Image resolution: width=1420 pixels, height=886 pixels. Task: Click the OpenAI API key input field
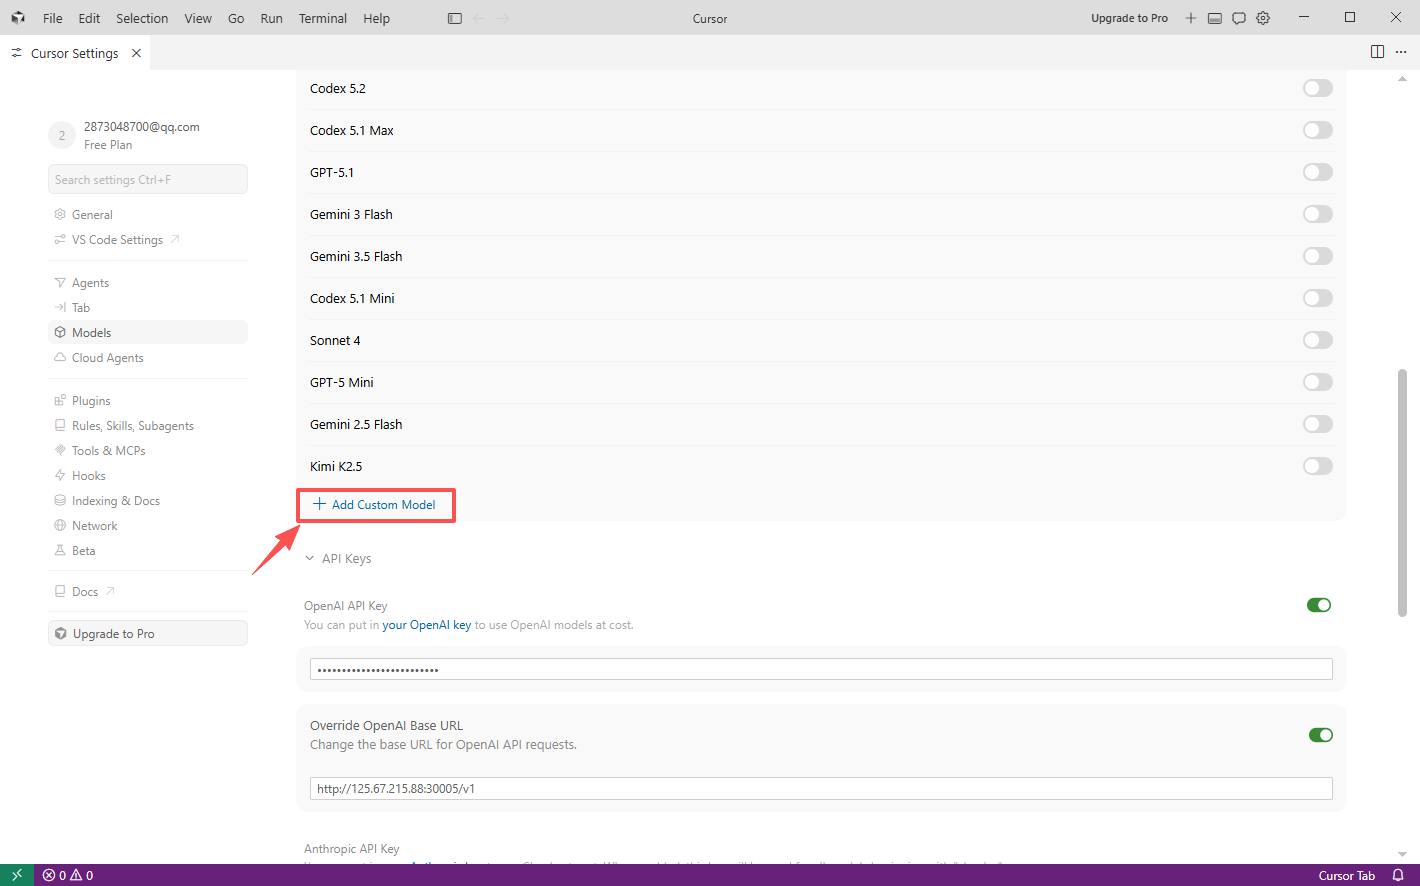[821, 669]
